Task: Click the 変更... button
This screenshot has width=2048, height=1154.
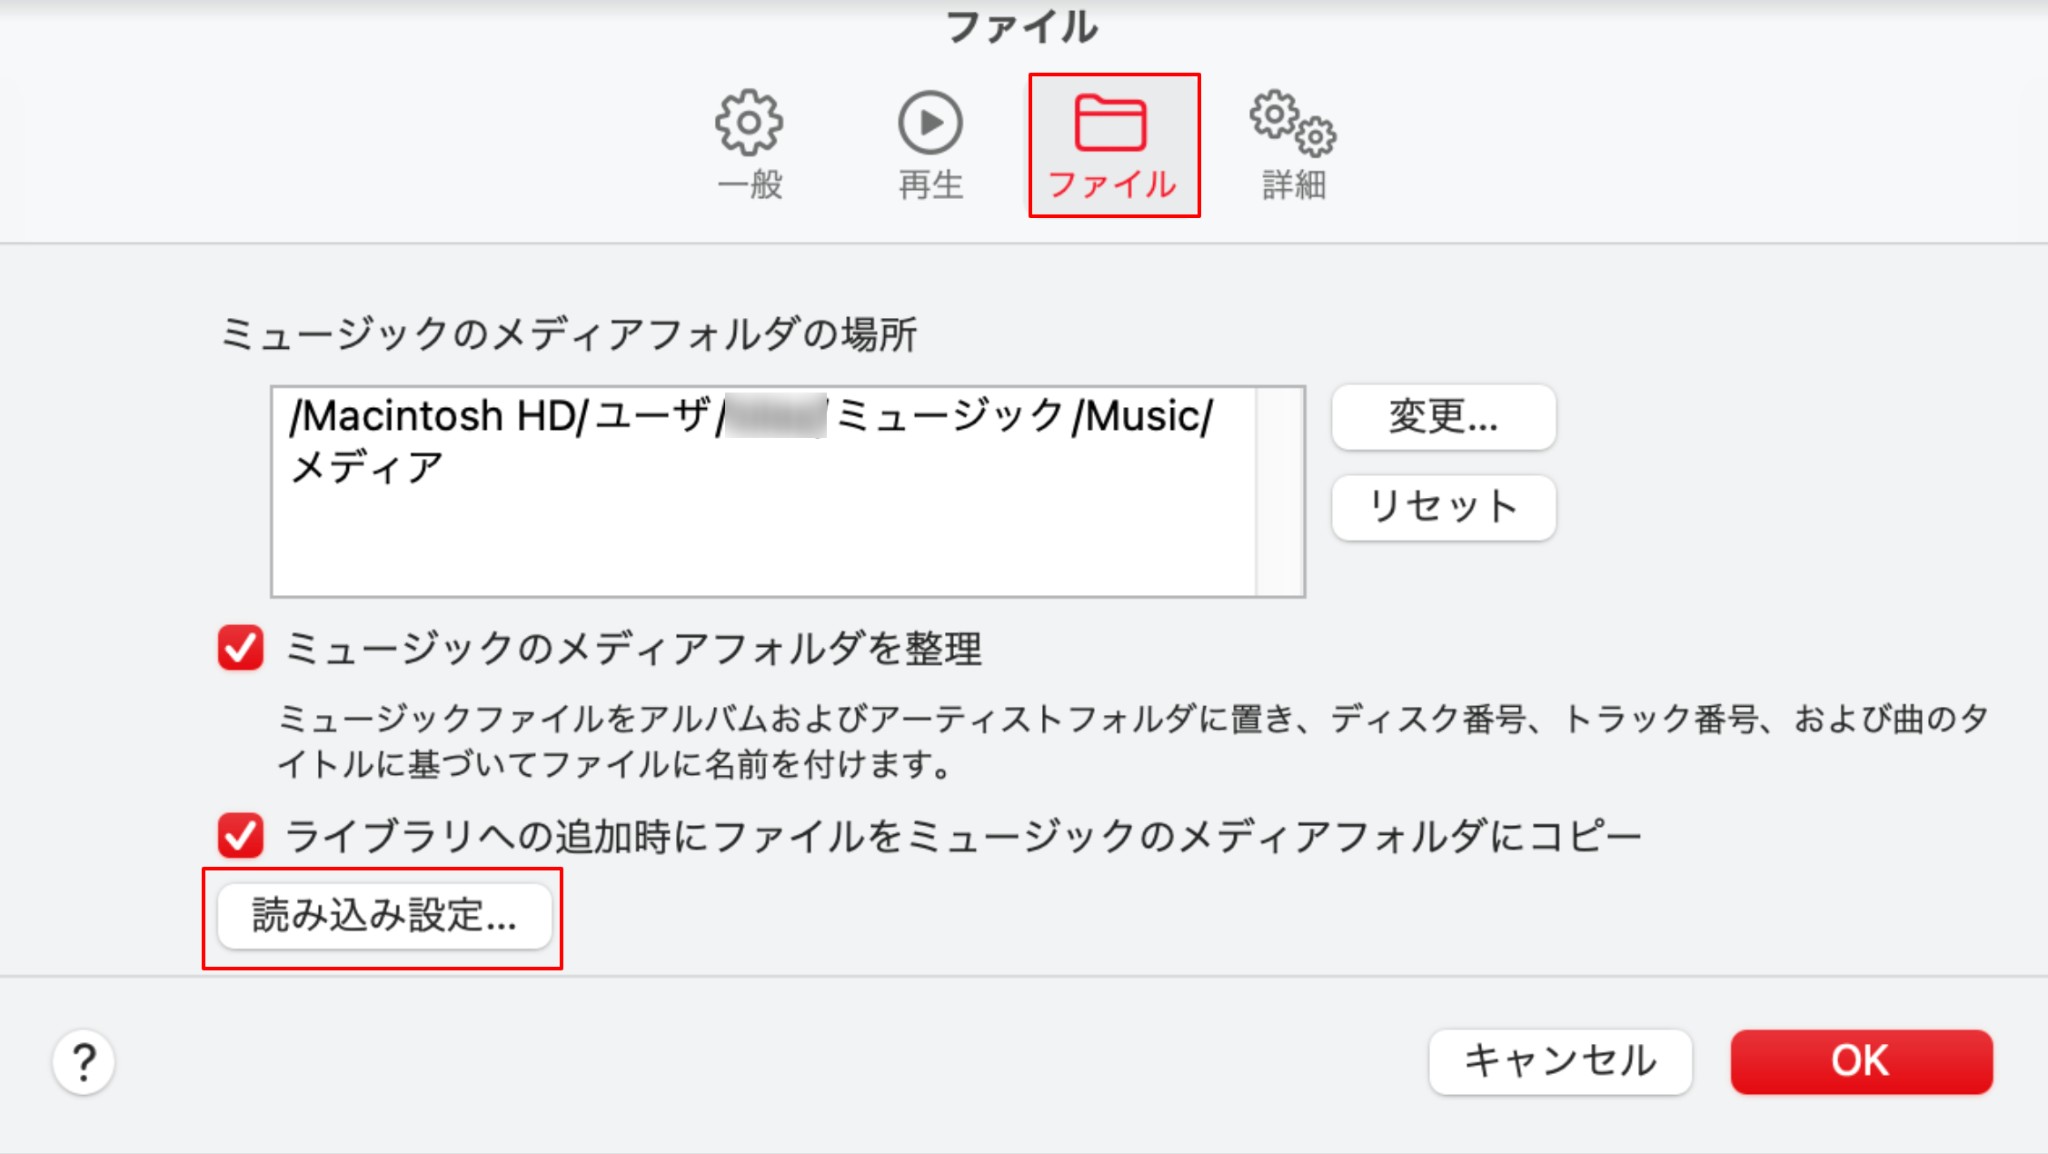Action: (x=1443, y=417)
